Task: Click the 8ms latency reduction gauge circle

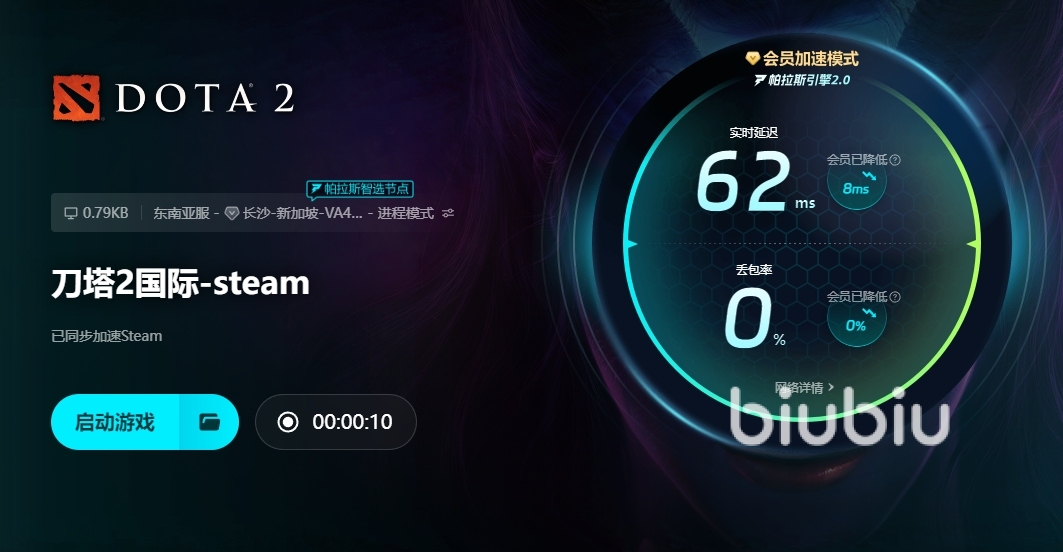Action: 856,182
